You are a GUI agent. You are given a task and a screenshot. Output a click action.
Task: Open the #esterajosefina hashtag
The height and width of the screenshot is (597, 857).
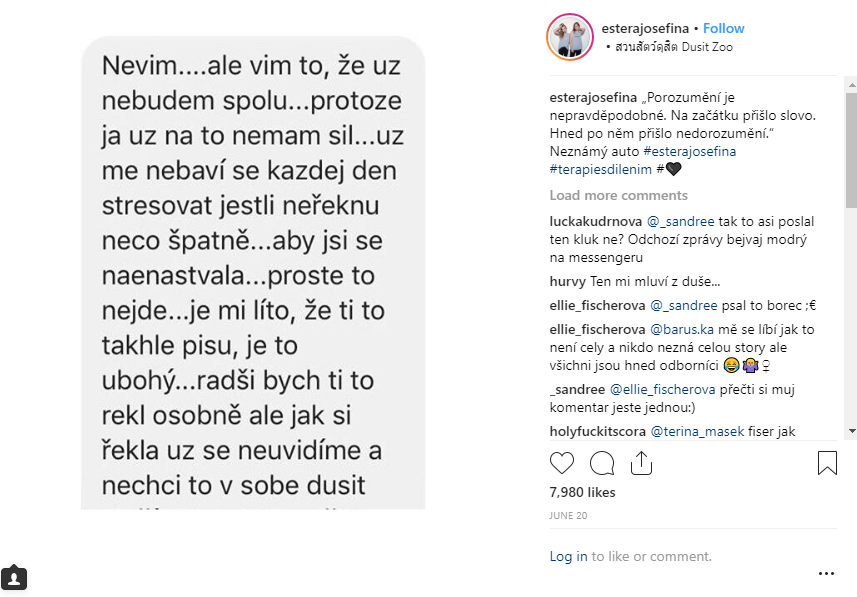click(689, 151)
